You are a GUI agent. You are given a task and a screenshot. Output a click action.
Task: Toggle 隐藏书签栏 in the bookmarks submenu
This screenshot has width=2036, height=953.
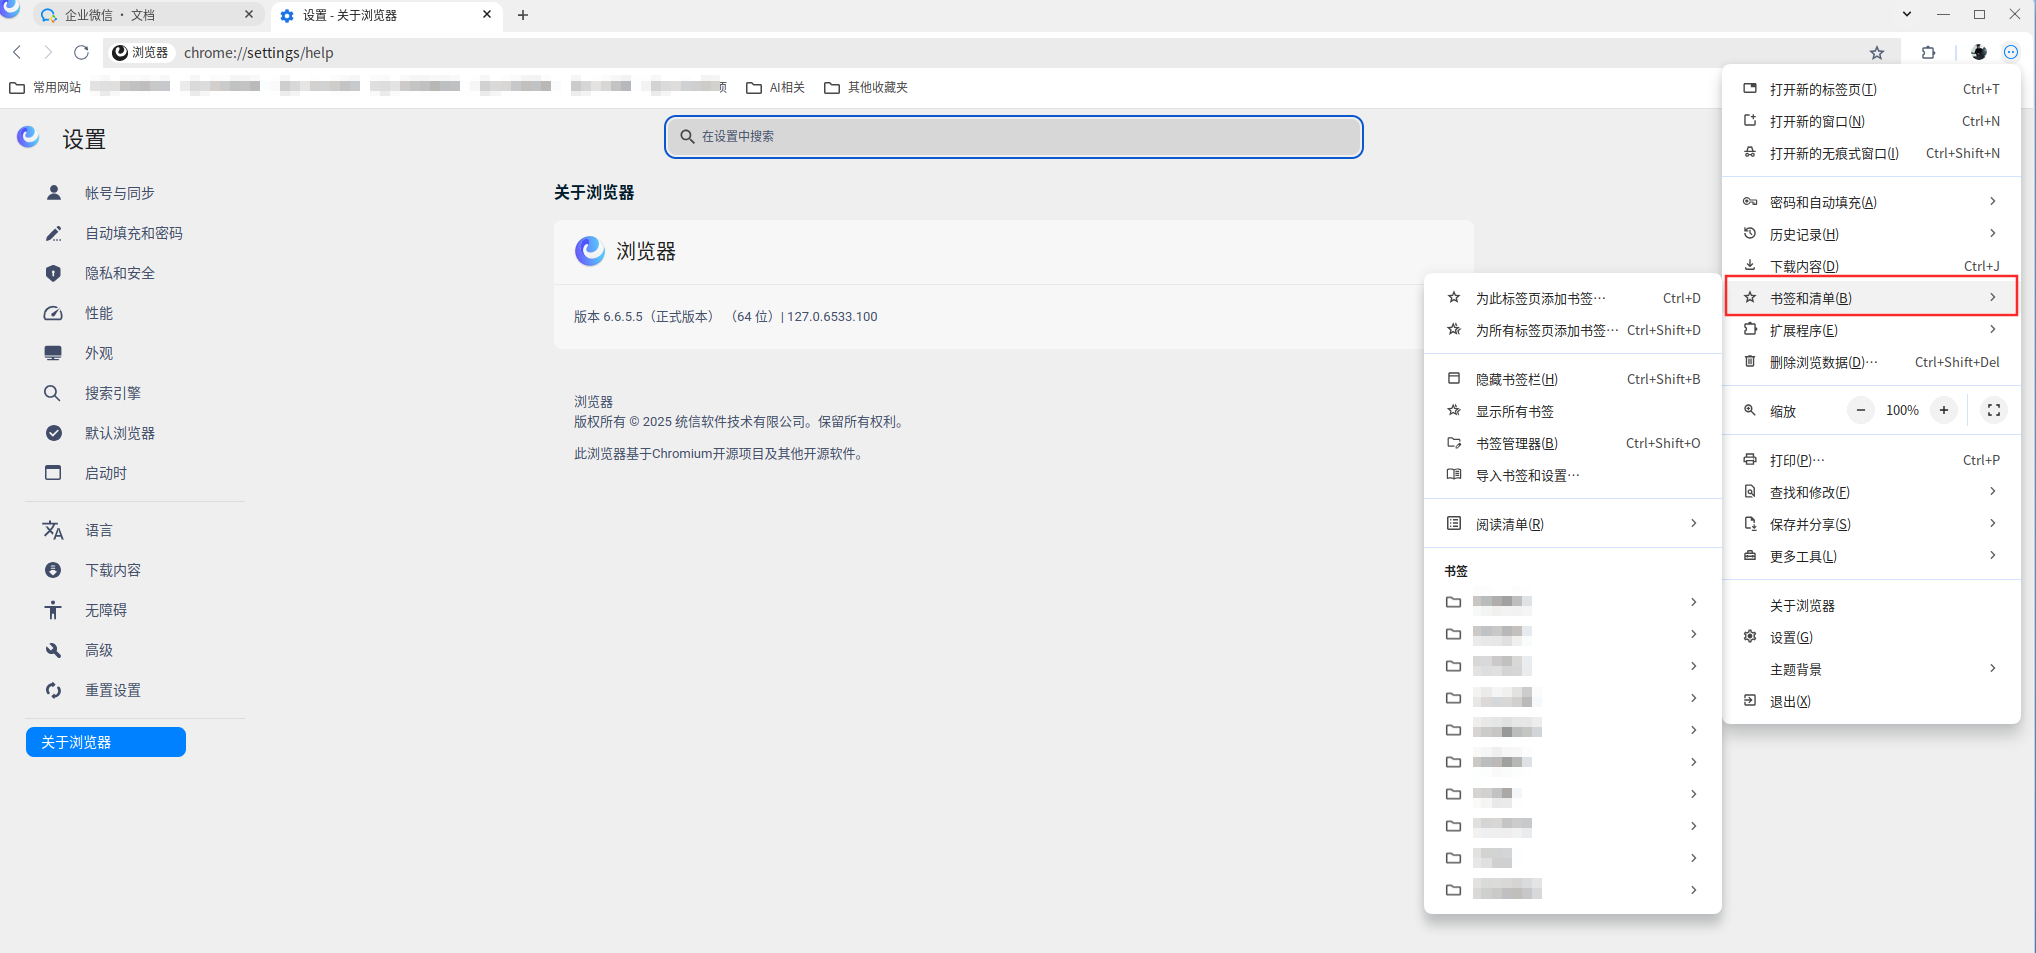[x=1573, y=379]
